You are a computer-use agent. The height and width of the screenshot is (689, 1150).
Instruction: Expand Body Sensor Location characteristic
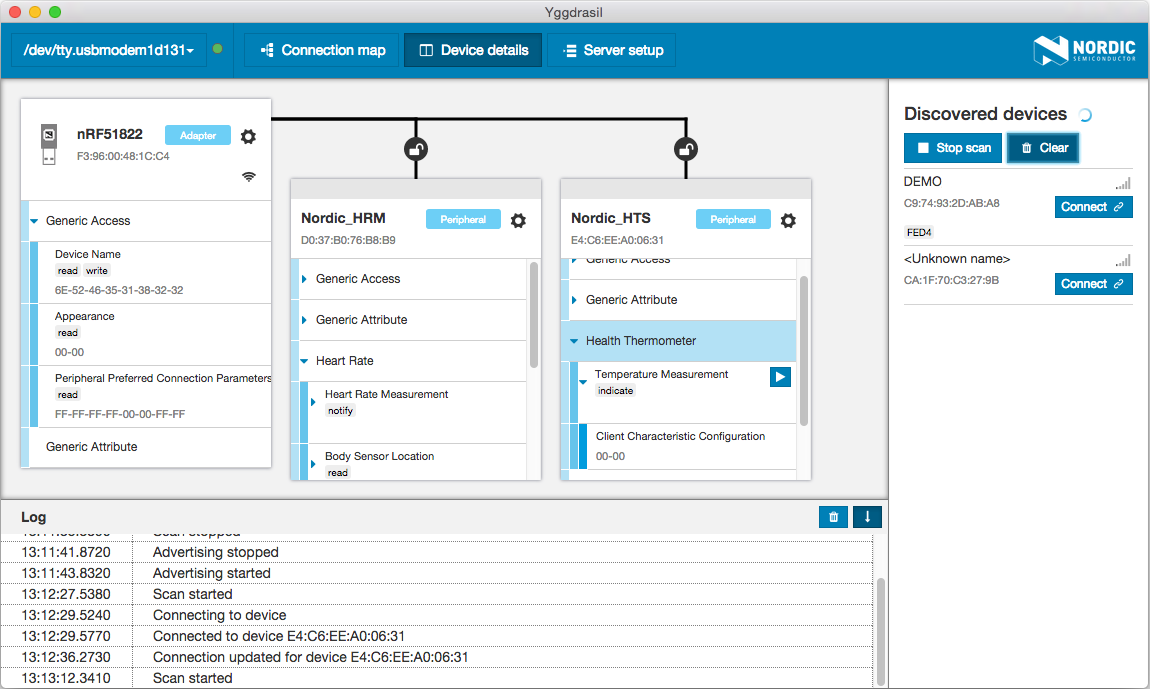point(313,464)
